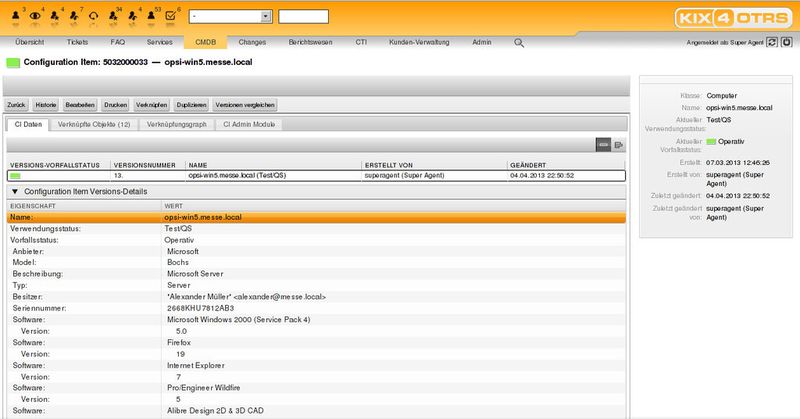Open the CMDB menu

point(206,42)
